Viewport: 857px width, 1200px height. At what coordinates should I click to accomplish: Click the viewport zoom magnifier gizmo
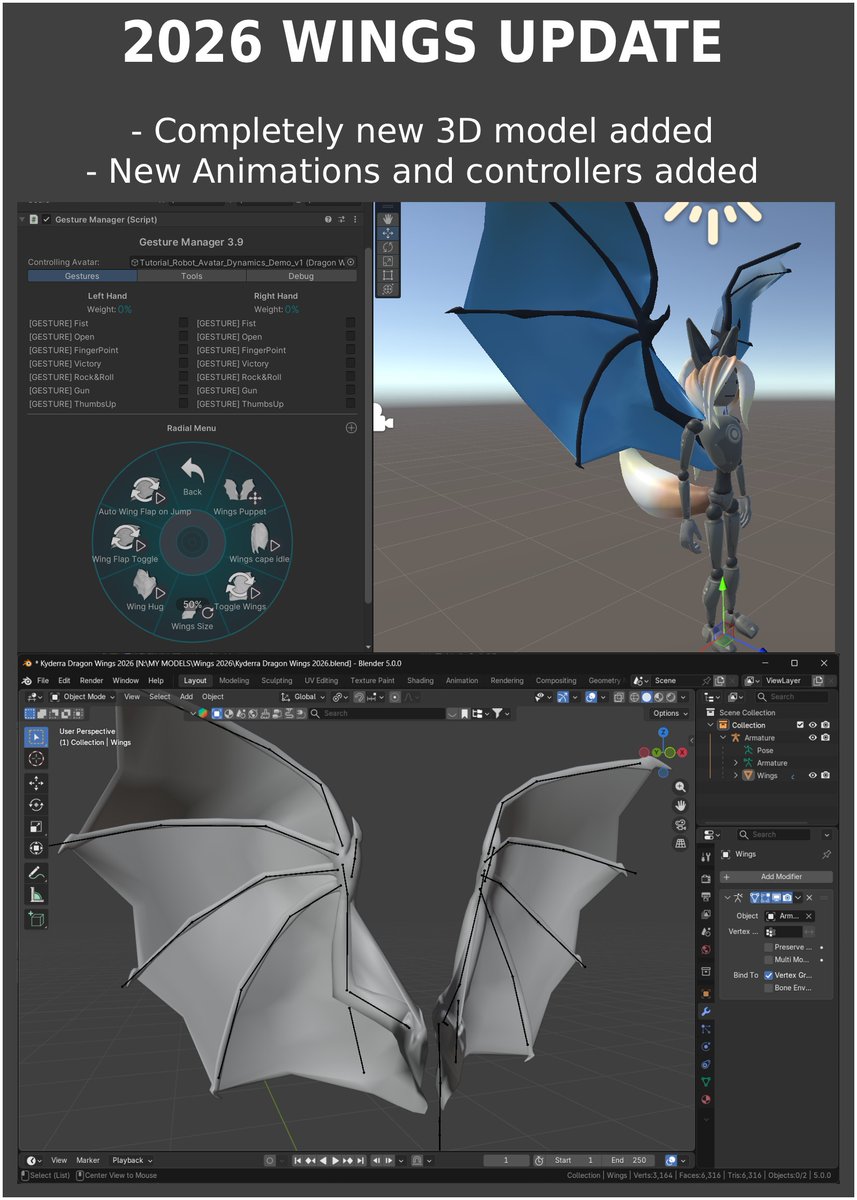681,787
